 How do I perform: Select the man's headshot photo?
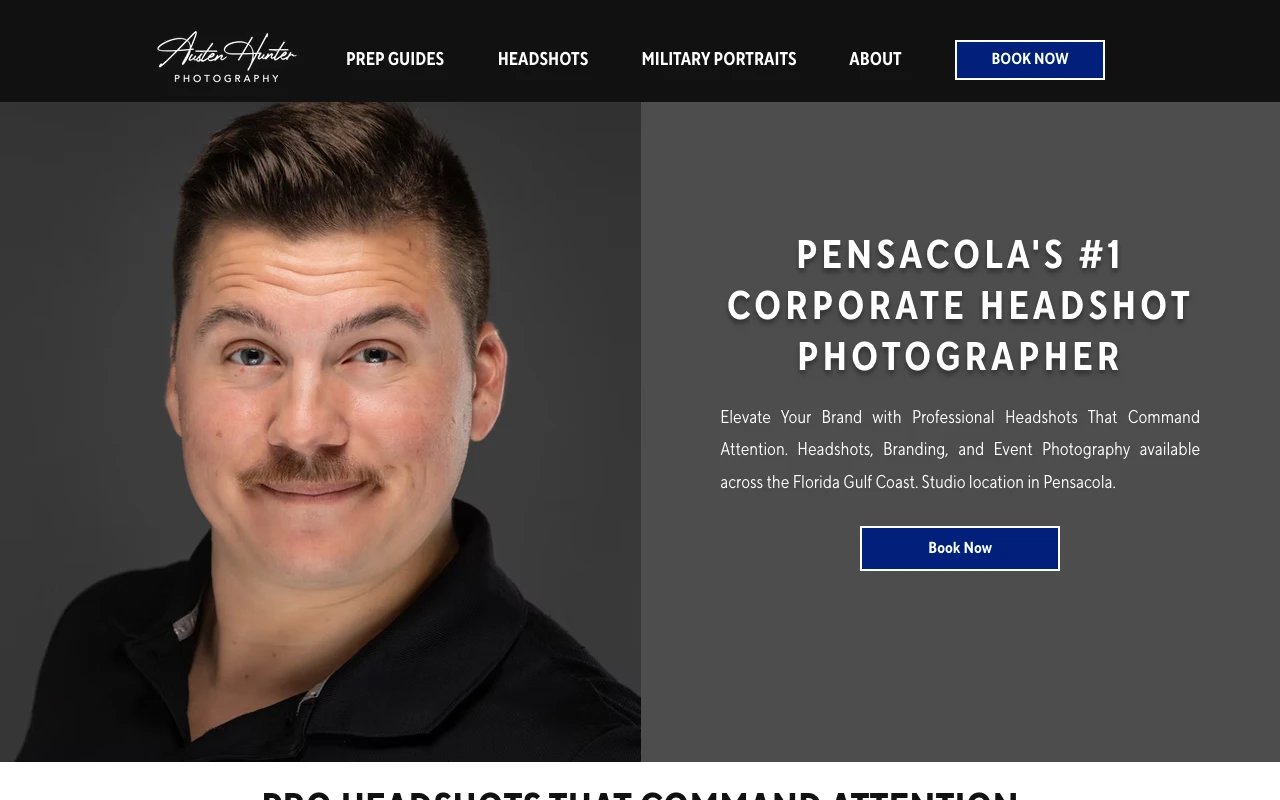pyautogui.click(x=320, y=432)
